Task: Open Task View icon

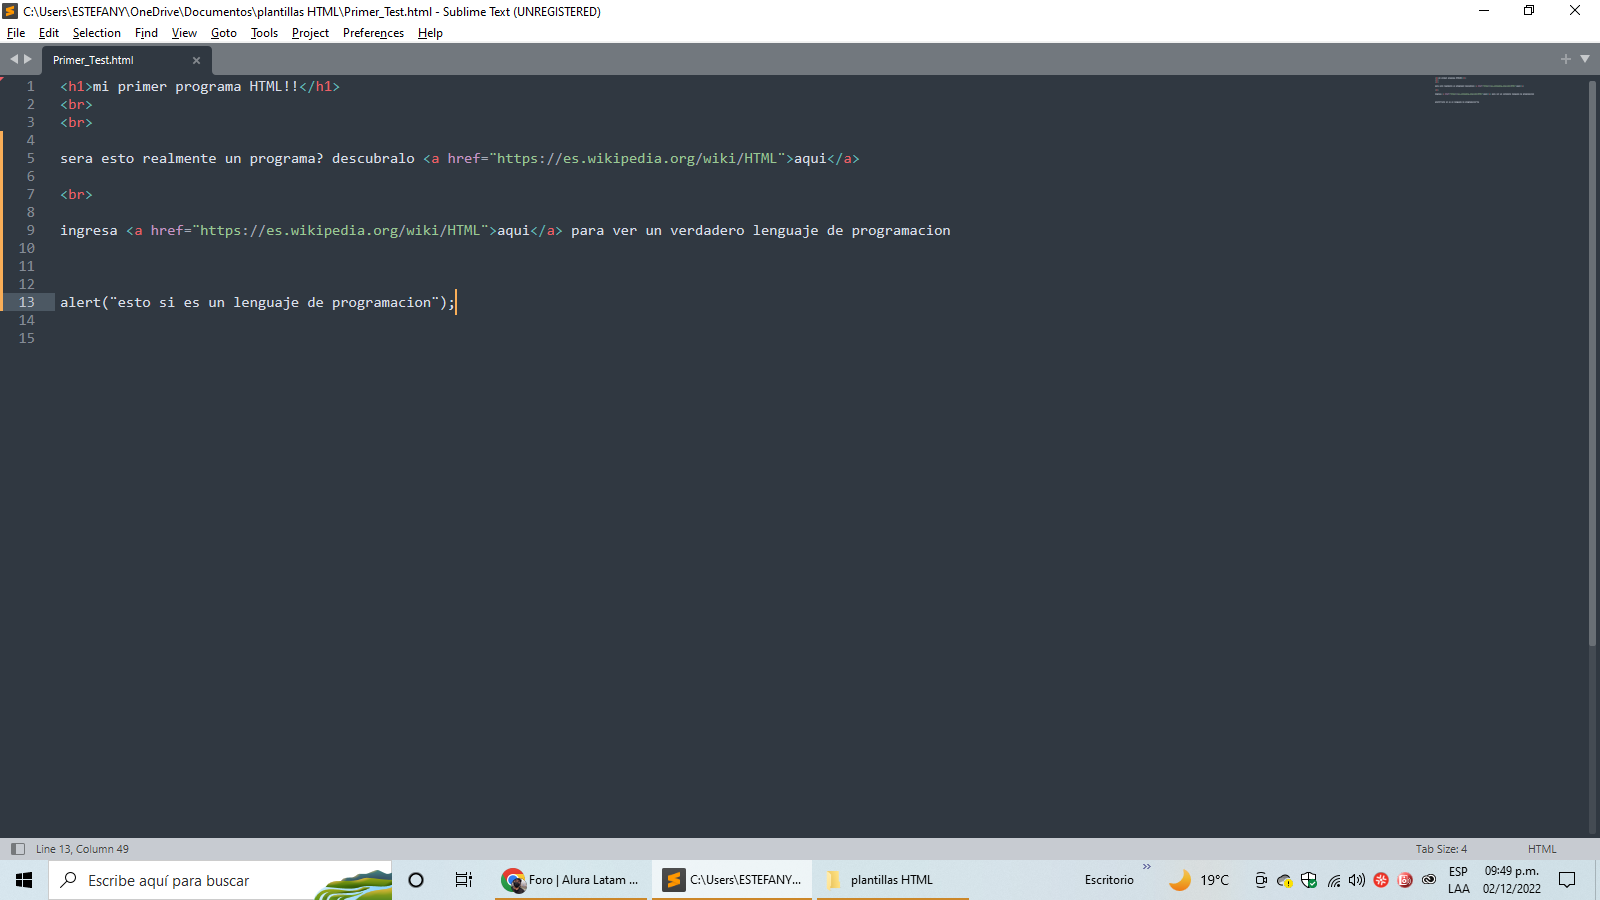Action: pyautogui.click(x=464, y=880)
